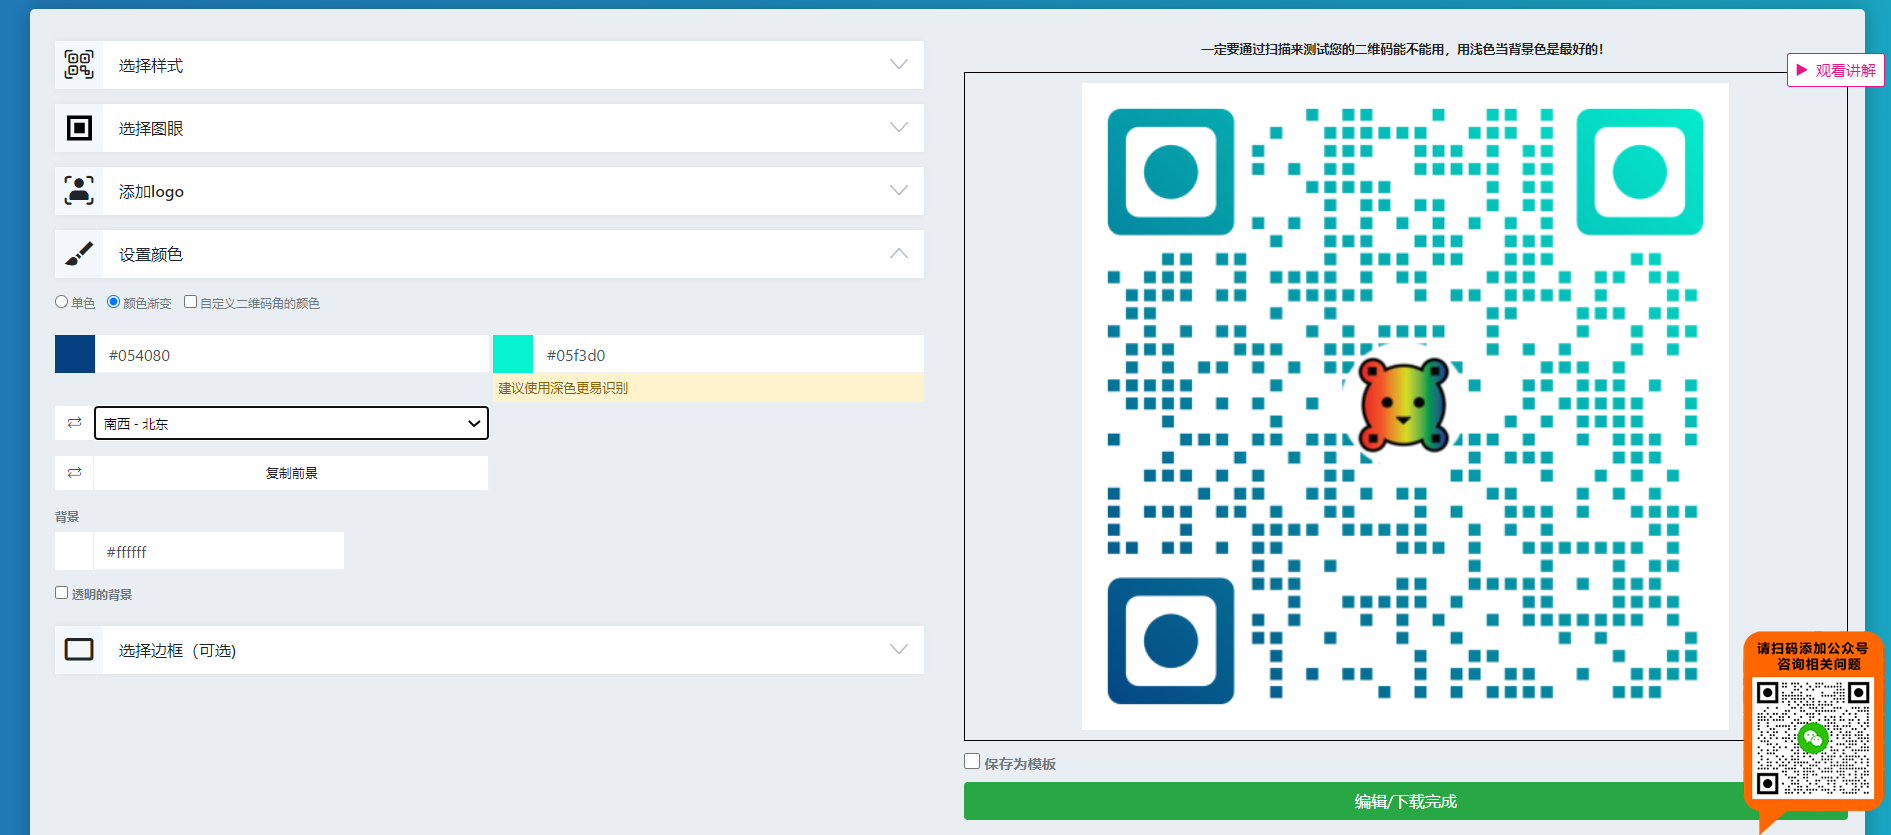Click the play icon in 观看讲解

tap(1802, 70)
